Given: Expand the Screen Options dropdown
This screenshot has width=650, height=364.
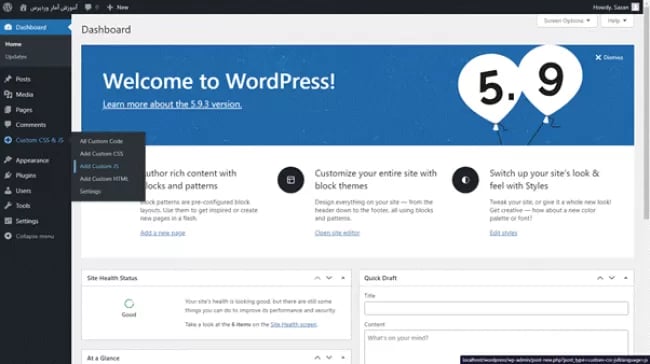Looking at the screenshot, I should [567, 21].
